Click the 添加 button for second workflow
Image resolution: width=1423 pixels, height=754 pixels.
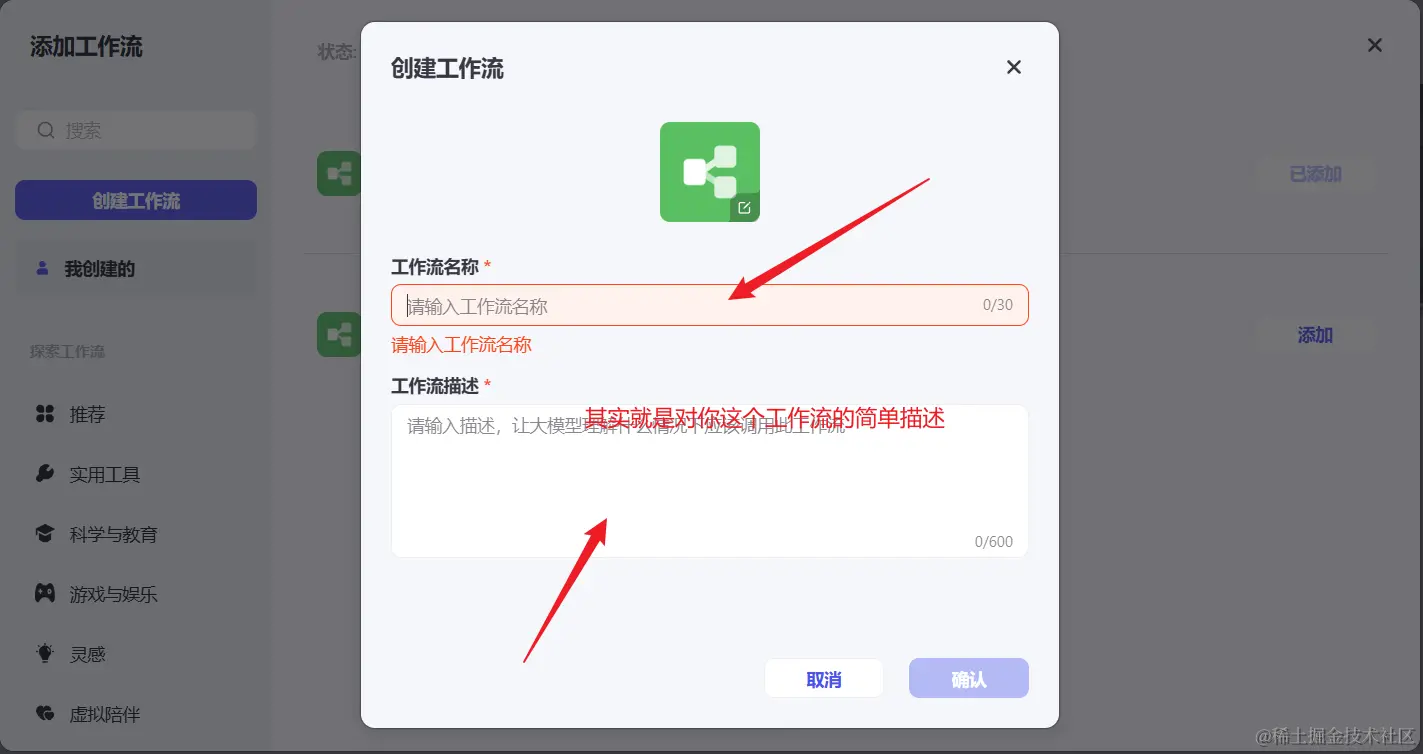point(1315,335)
